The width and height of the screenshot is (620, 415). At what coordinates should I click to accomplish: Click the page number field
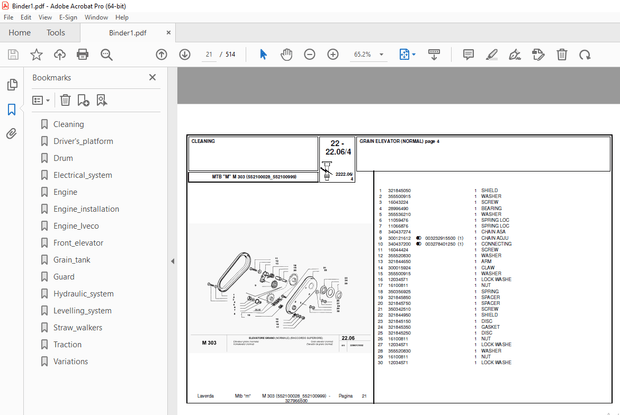coord(209,55)
